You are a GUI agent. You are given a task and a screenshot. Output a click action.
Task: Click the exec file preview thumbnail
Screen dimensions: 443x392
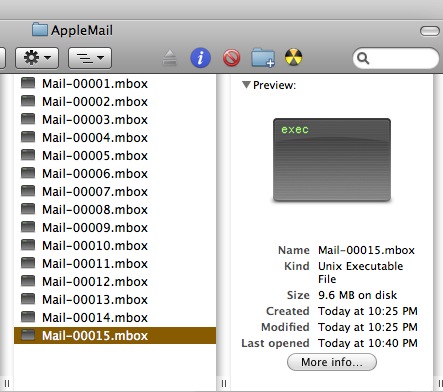coord(332,160)
